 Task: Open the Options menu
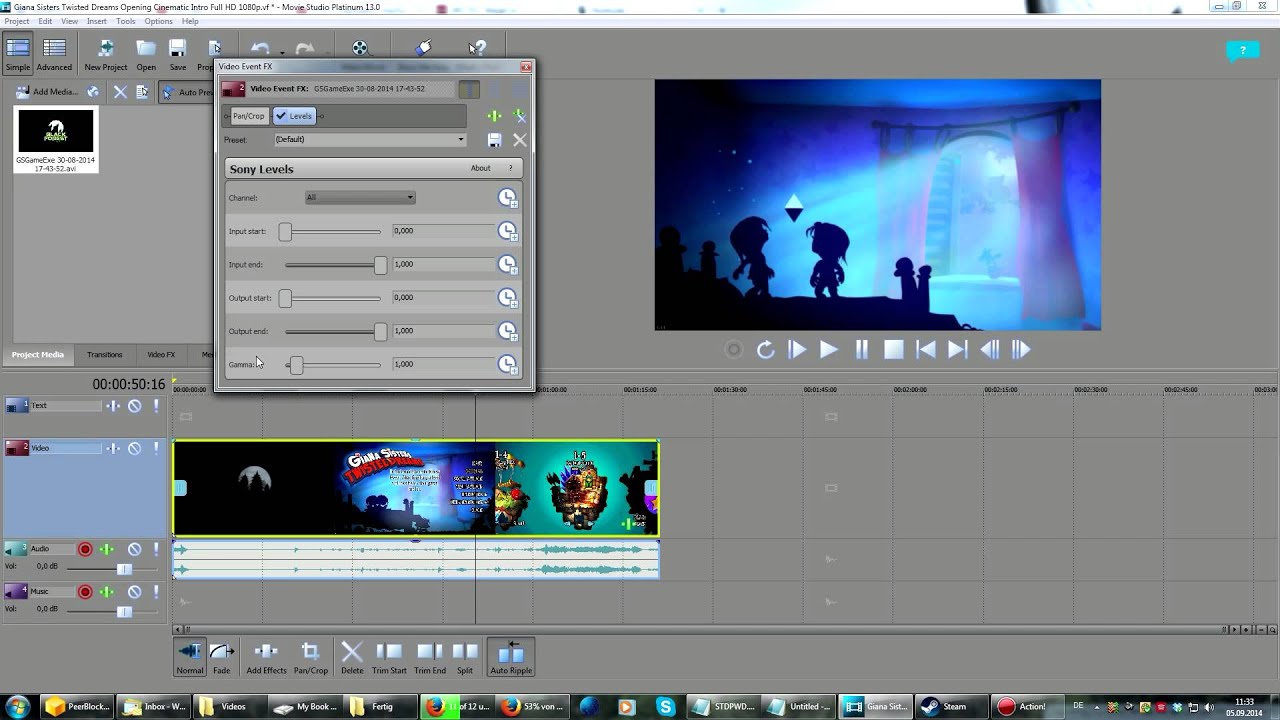[158, 21]
